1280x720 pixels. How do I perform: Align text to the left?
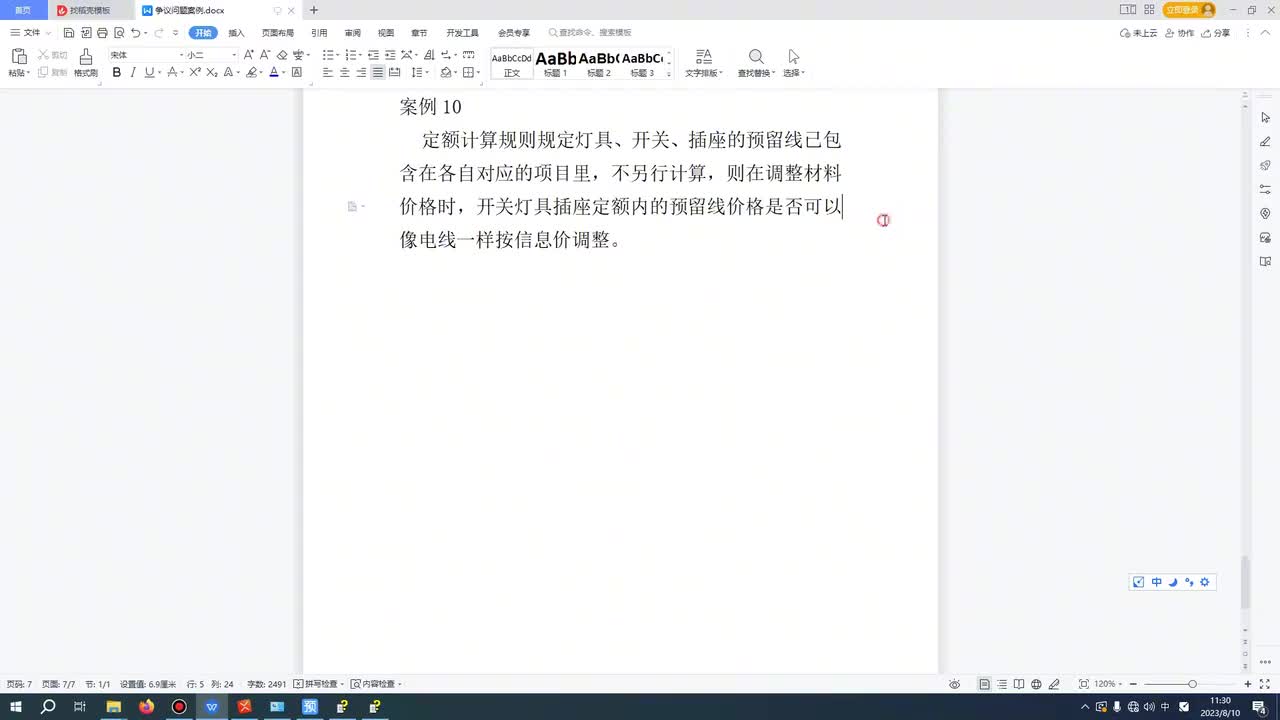(327, 73)
